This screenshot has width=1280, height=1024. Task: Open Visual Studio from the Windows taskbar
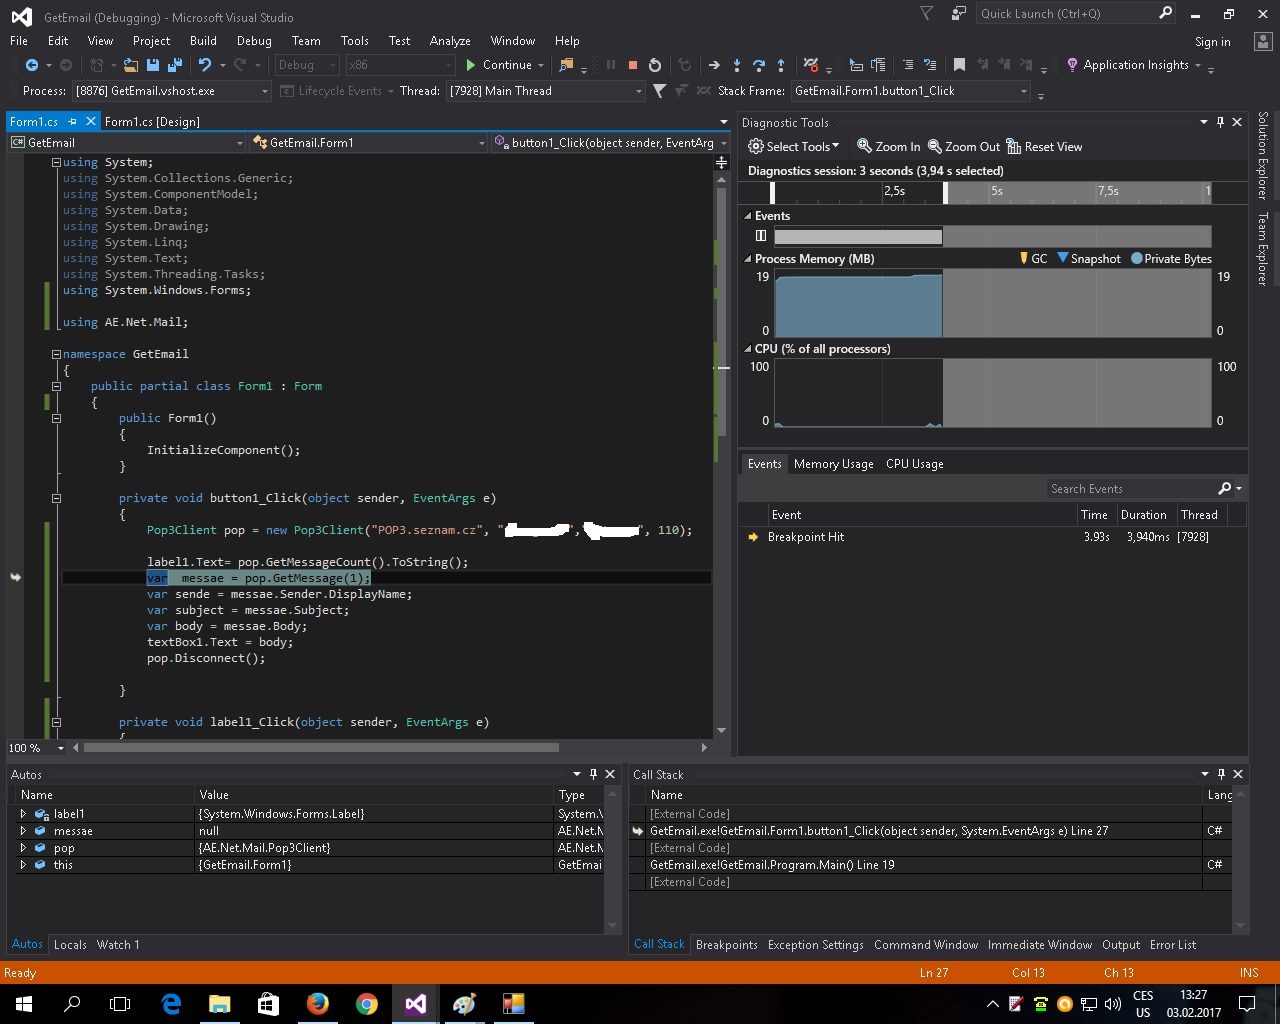[416, 1004]
